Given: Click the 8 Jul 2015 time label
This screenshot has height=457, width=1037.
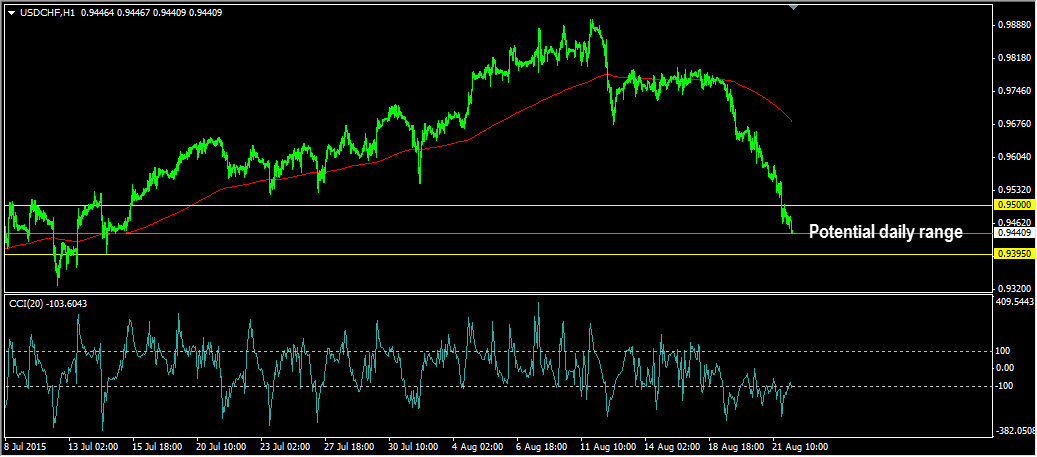Looking at the screenshot, I should (x=25, y=446).
